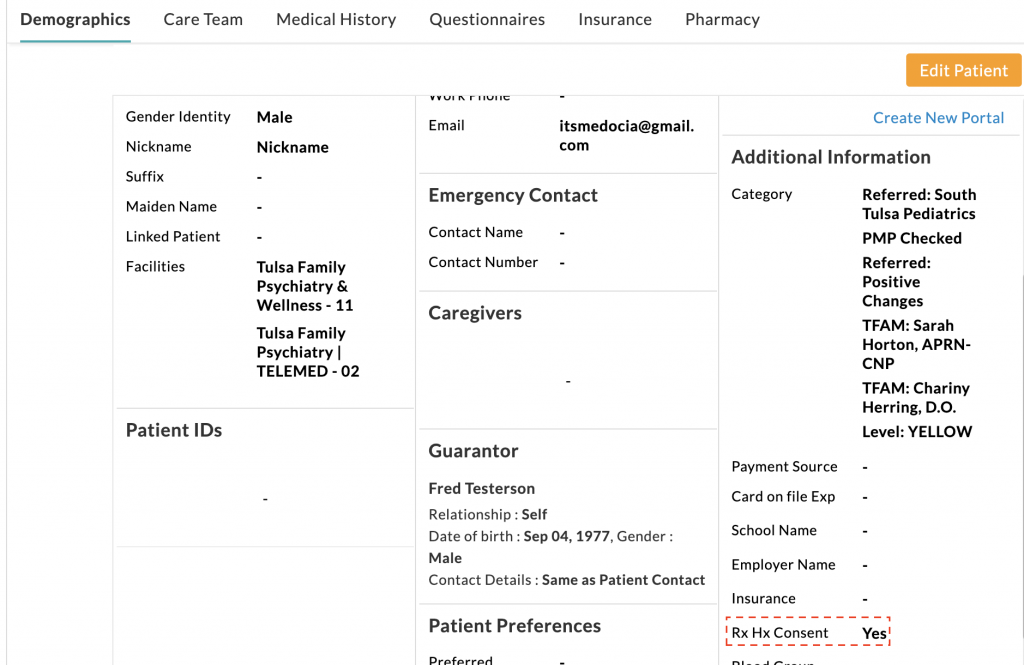Go to the Questionnaires tab
The image size is (1024, 665).
[x=487, y=19]
